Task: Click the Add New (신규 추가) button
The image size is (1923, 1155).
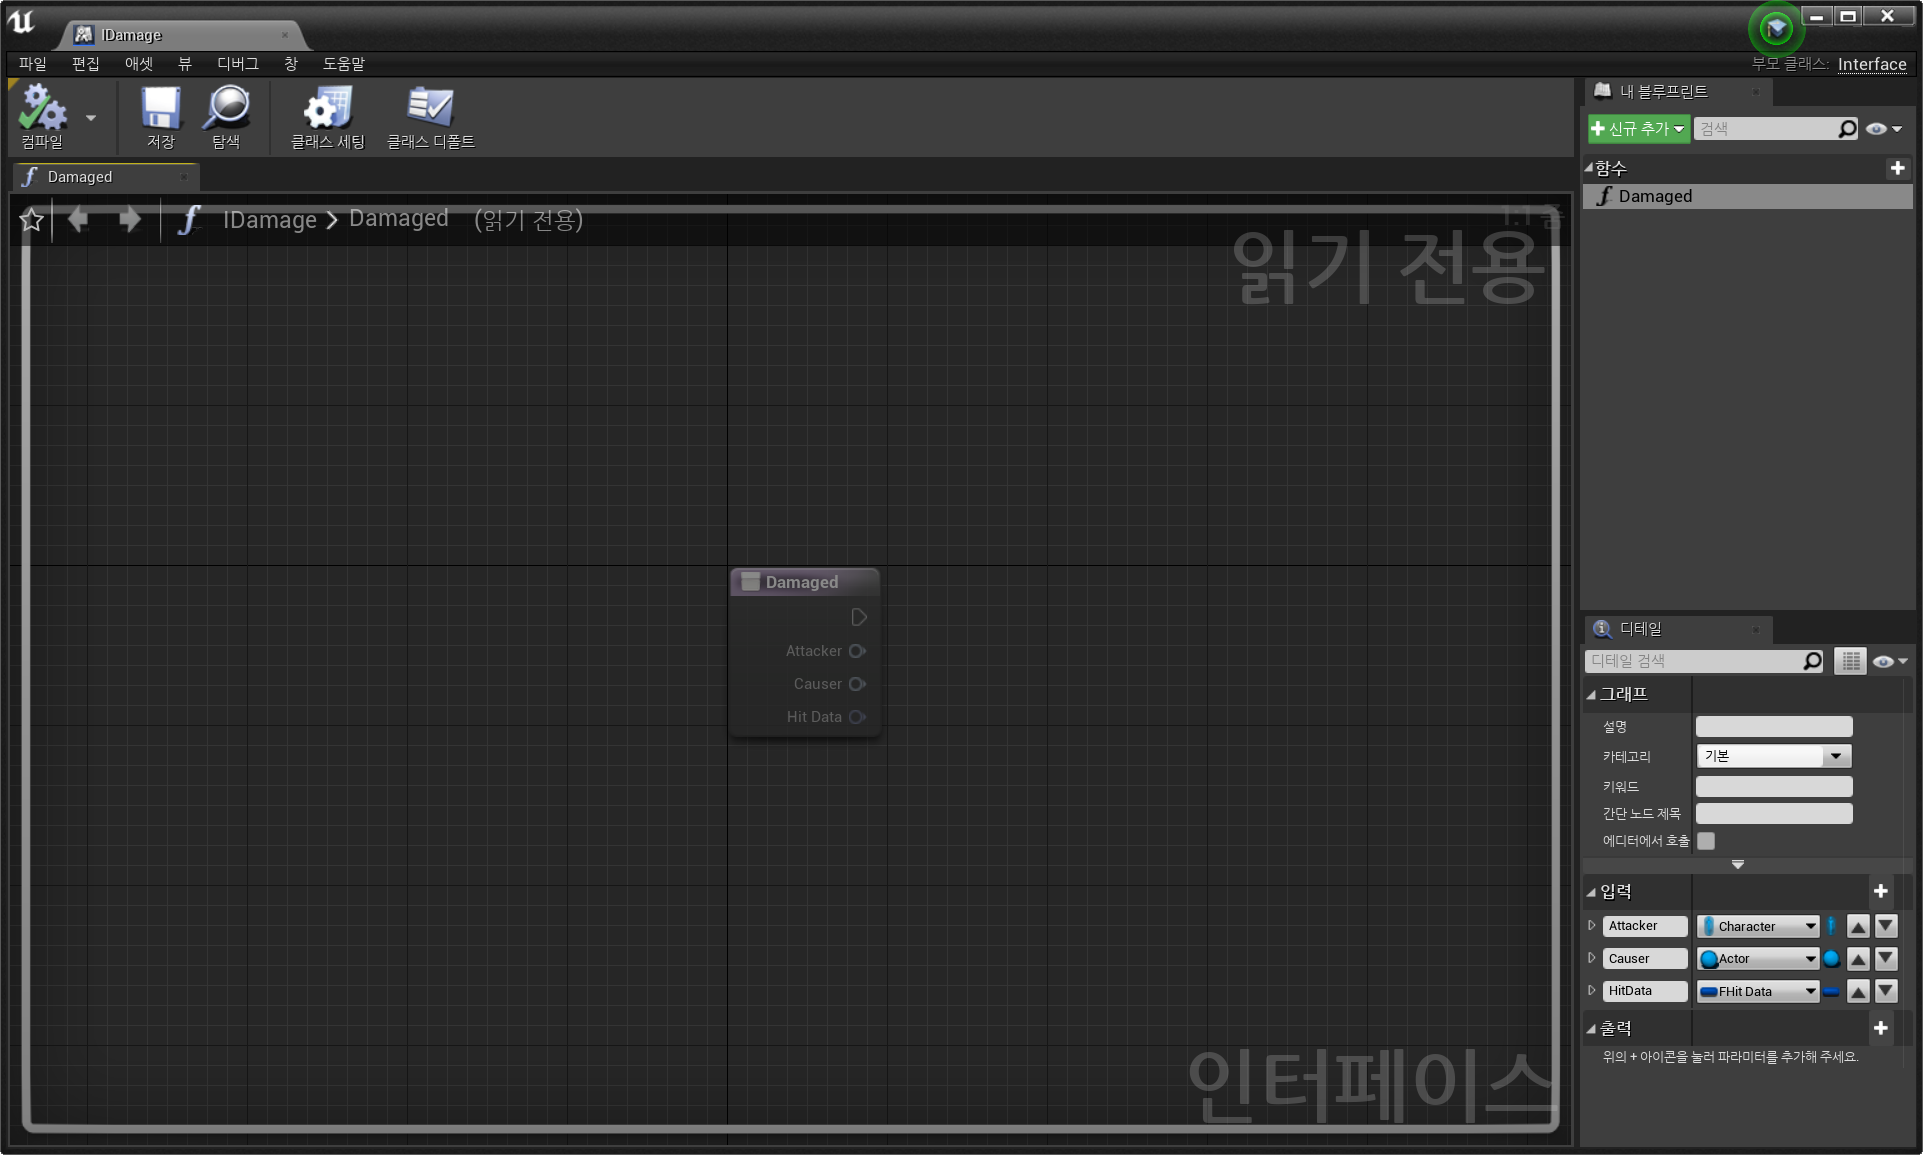Action: (x=1638, y=129)
